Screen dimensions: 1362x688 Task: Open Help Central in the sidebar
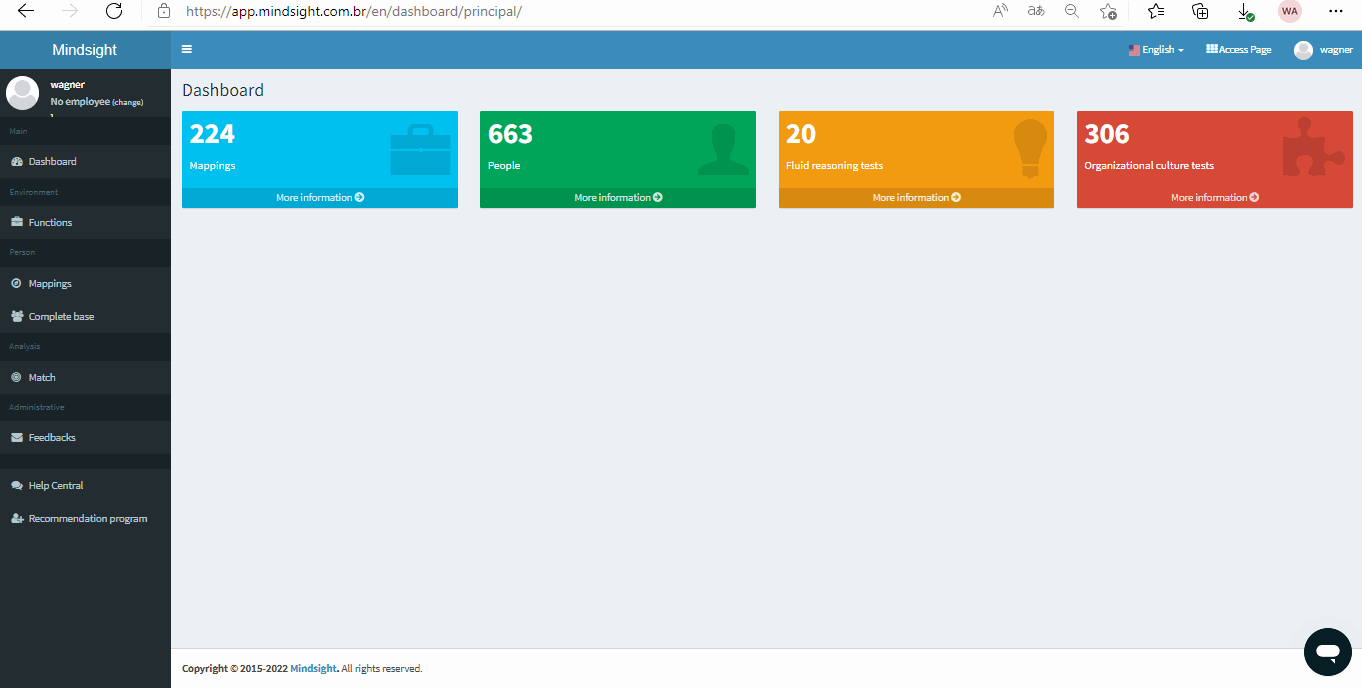pos(85,485)
